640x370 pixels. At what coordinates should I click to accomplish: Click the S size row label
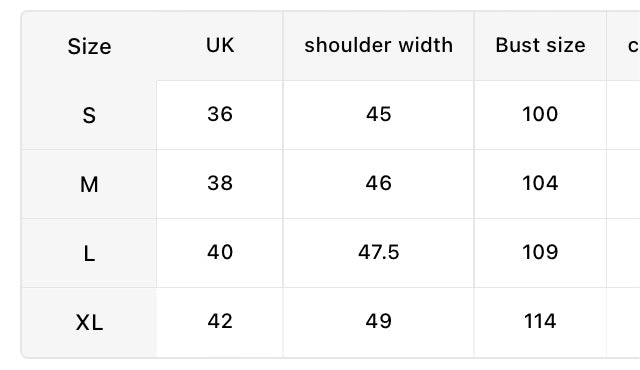coord(89,115)
